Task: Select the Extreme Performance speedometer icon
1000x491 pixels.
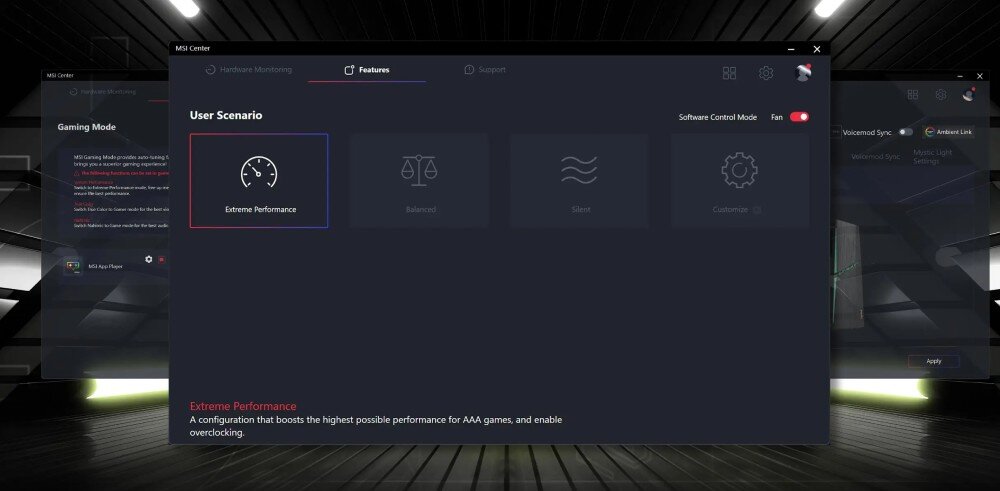Action: (259, 172)
